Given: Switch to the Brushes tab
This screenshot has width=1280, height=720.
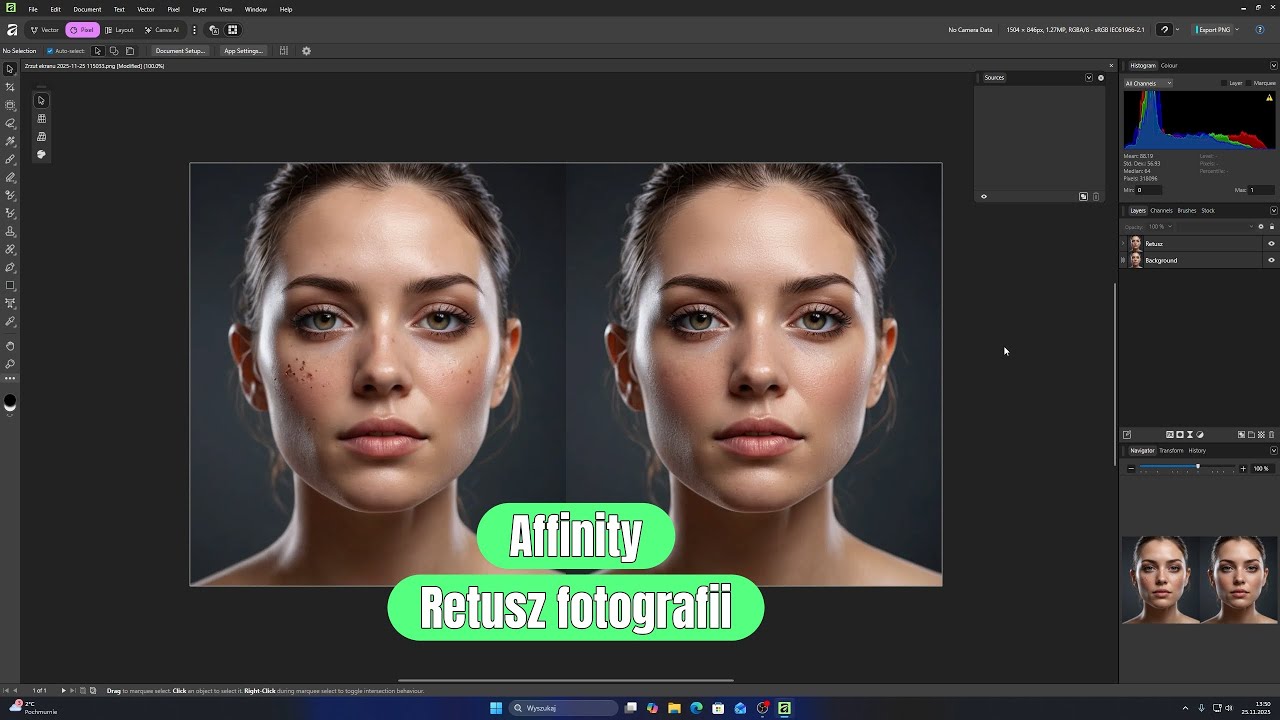Looking at the screenshot, I should click(1187, 210).
